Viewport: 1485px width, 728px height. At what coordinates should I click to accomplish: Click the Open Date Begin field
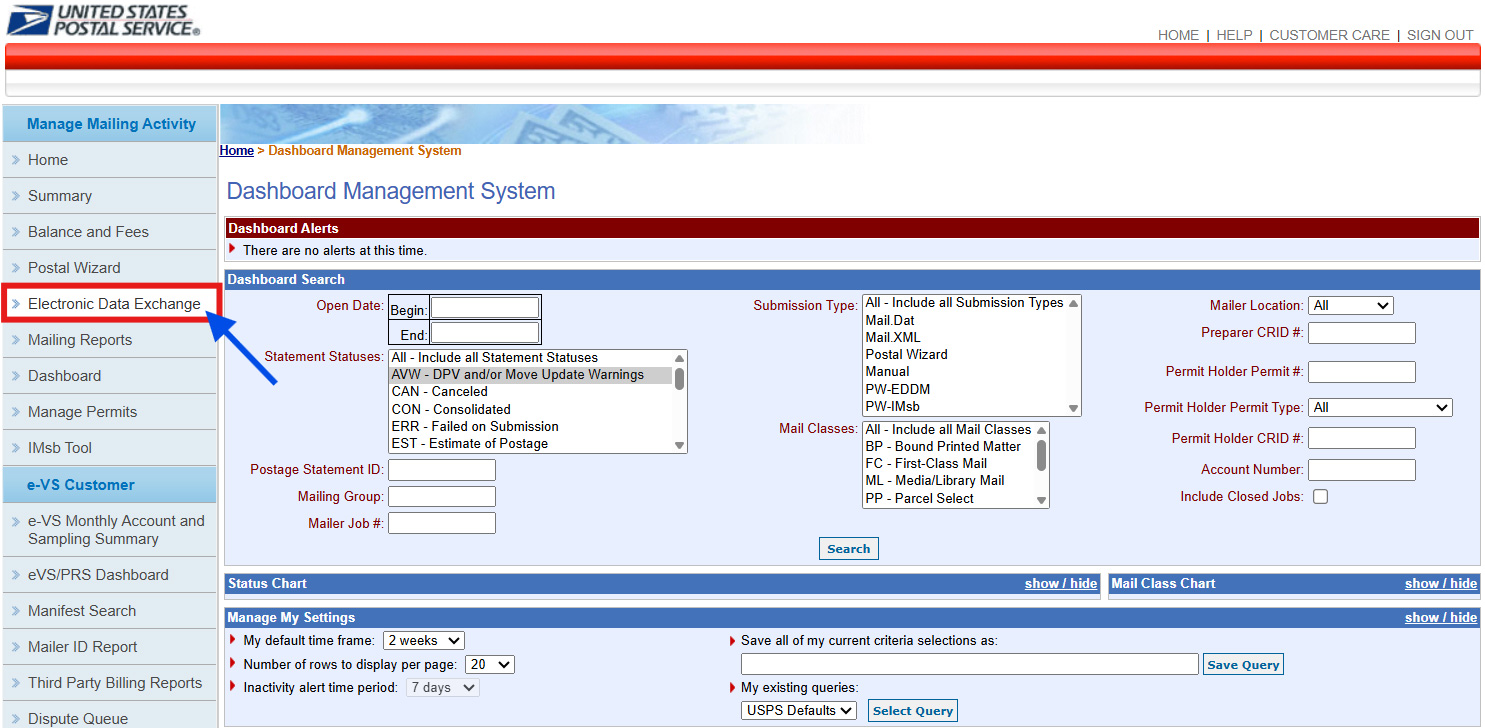coord(485,308)
